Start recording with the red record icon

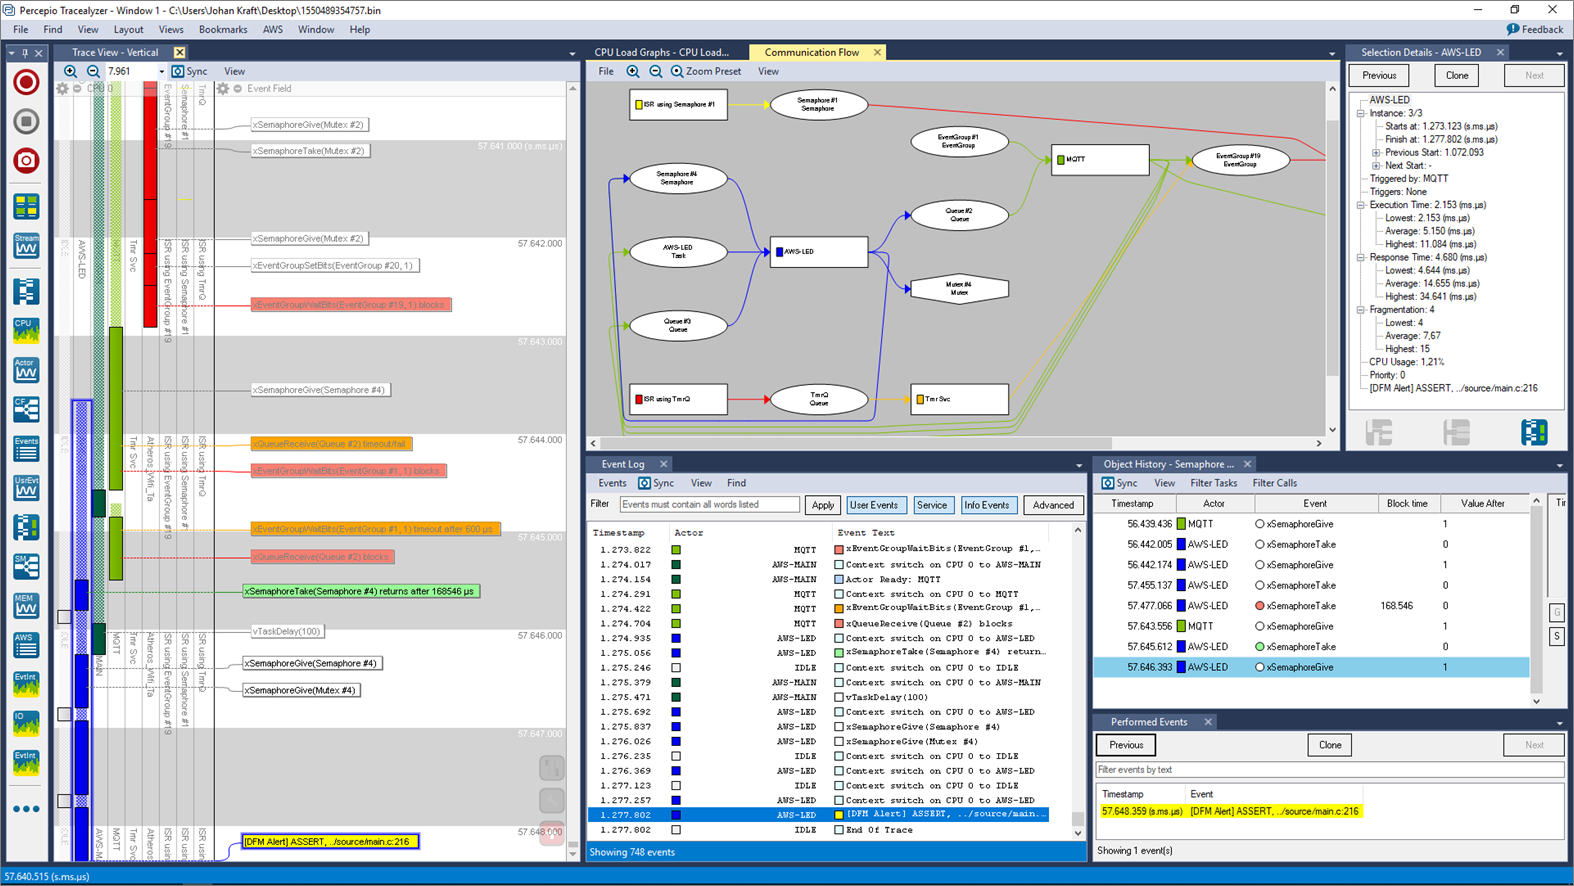click(26, 82)
